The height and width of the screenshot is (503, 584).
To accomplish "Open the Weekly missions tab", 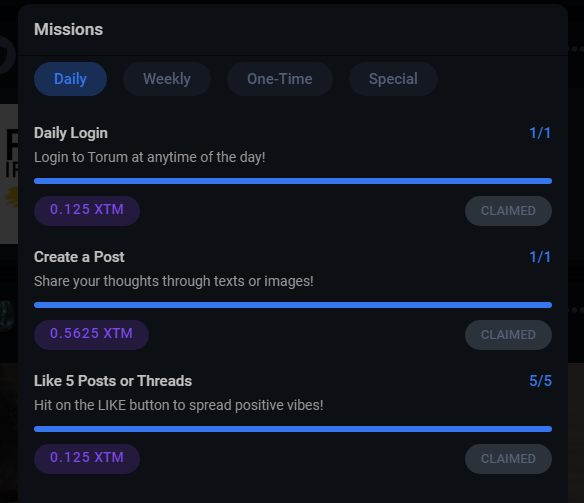I will pyautogui.click(x=167, y=79).
